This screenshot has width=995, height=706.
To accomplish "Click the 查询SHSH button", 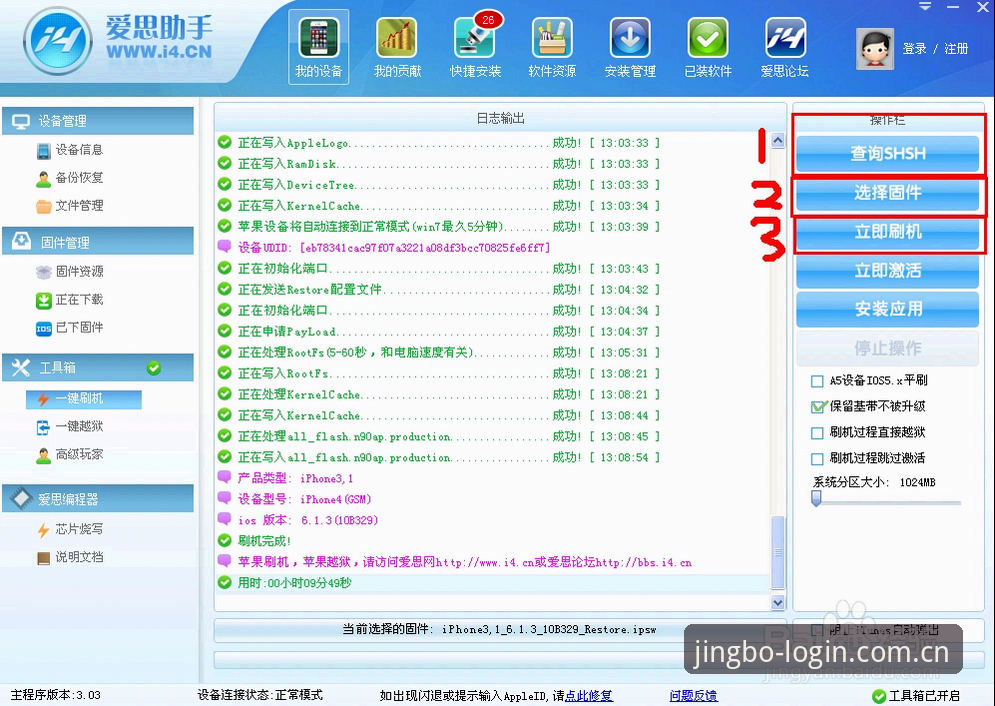I will (887, 153).
